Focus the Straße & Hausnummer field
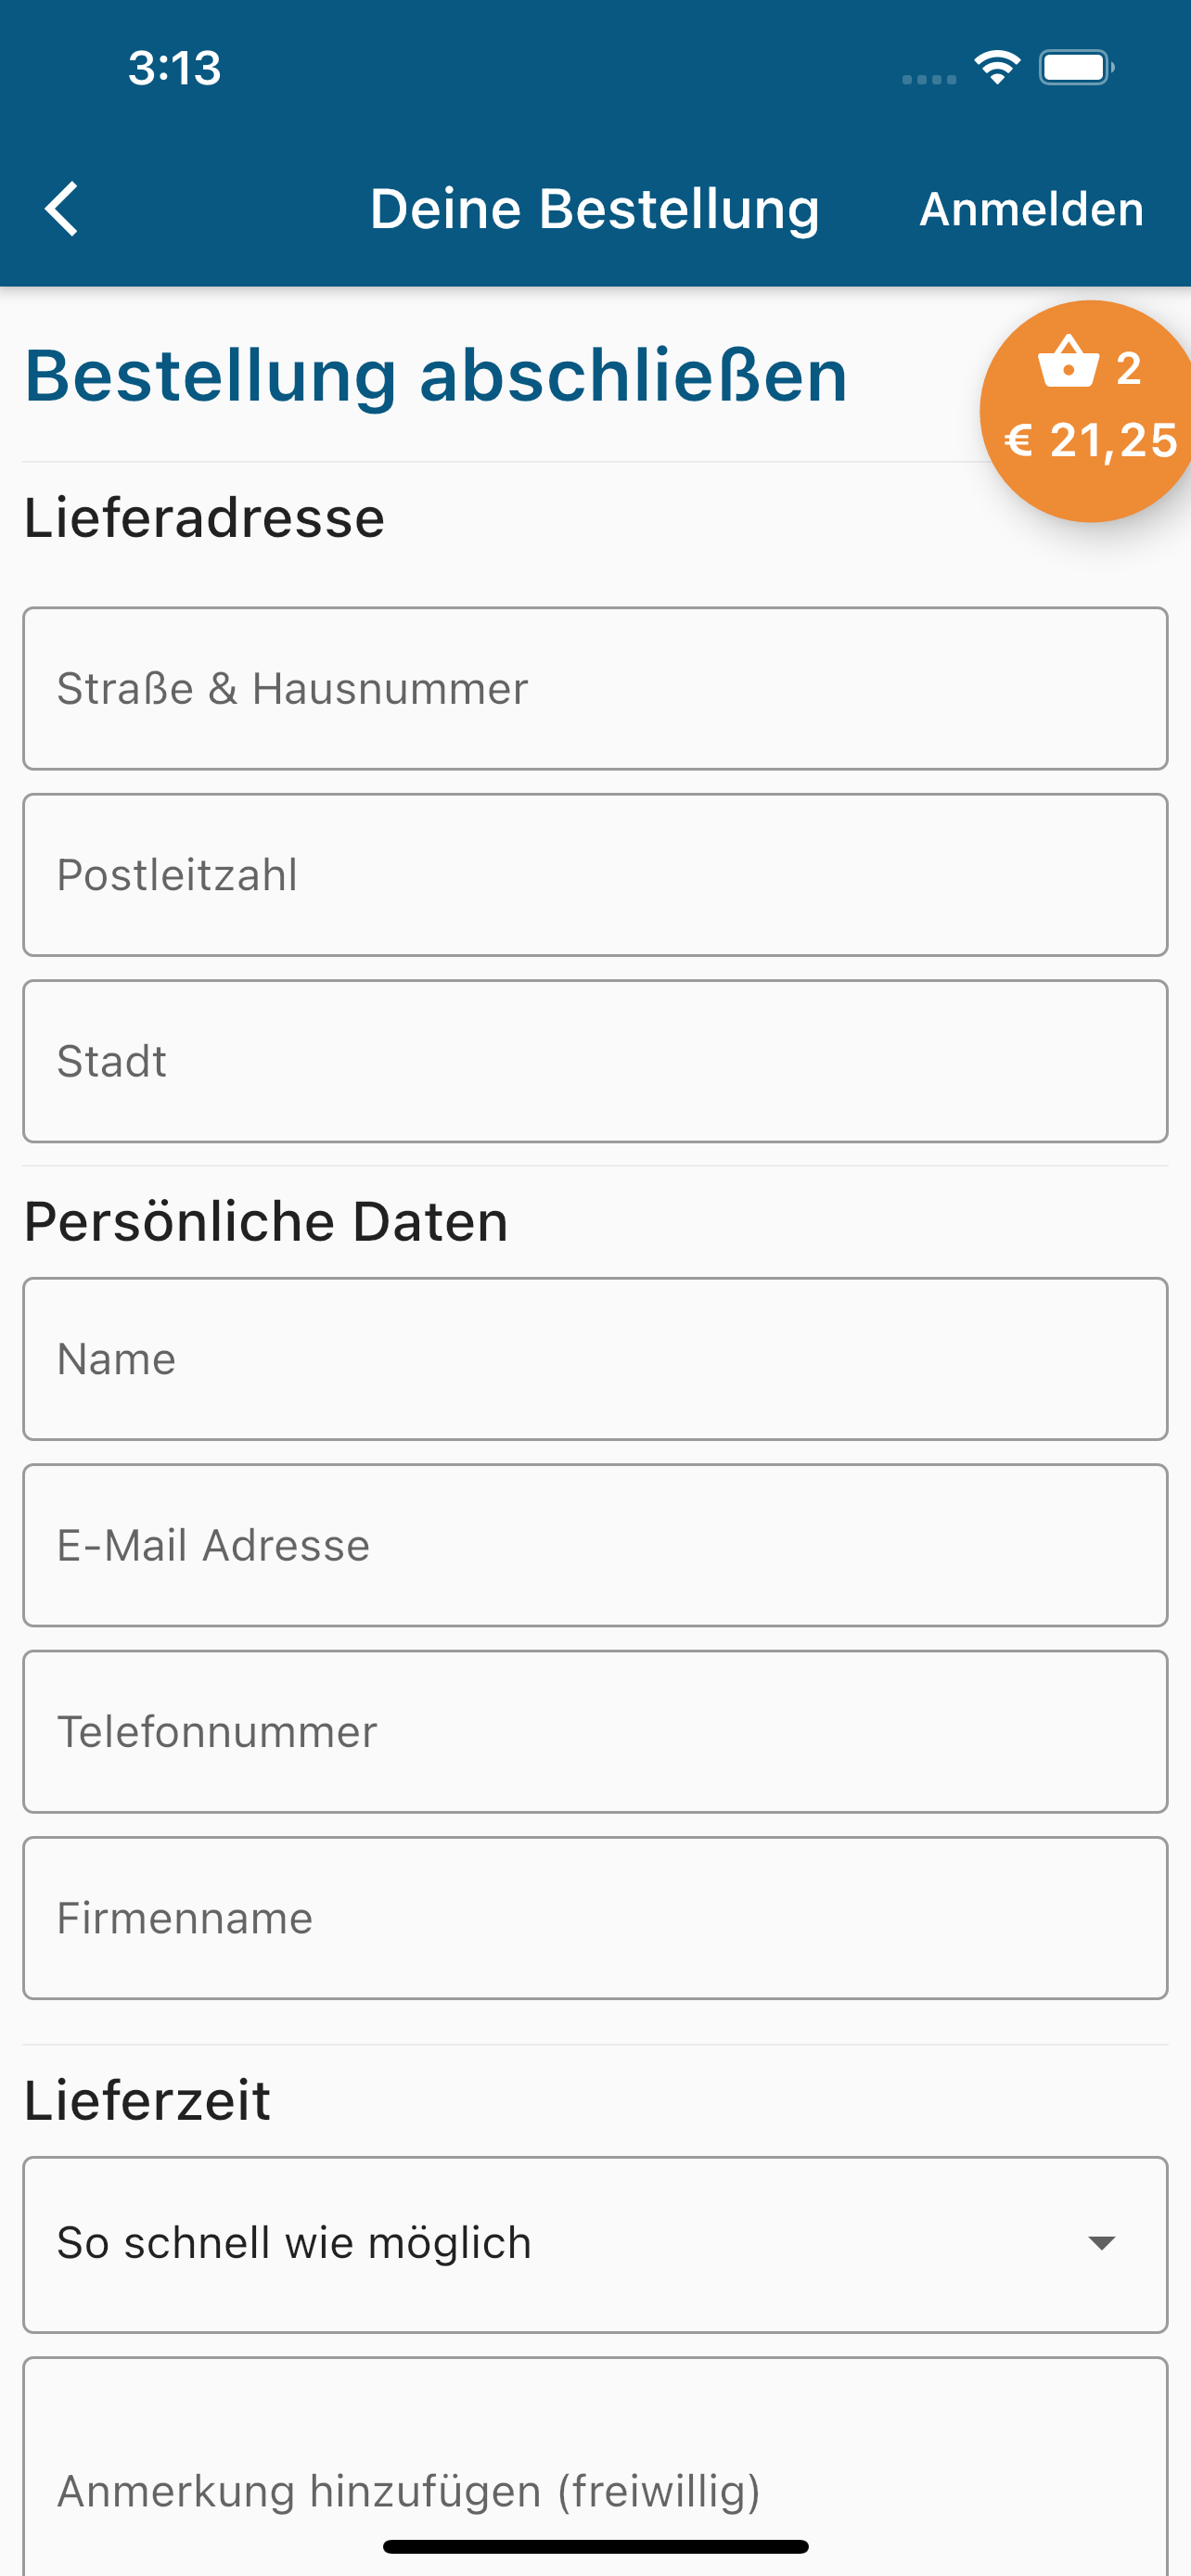 coord(595,688)
